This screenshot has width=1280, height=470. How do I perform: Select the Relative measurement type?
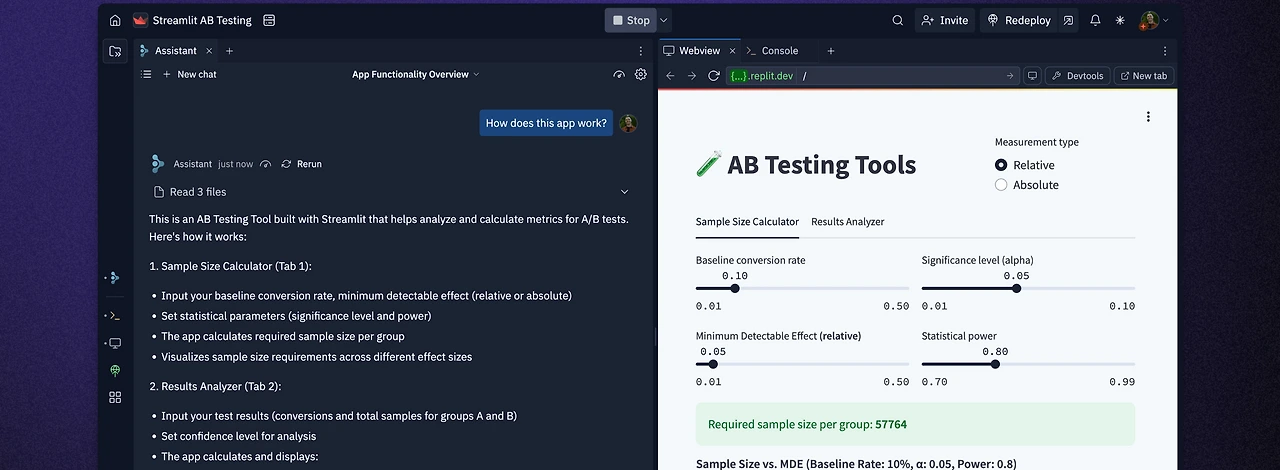click(x=1001, y=165)
